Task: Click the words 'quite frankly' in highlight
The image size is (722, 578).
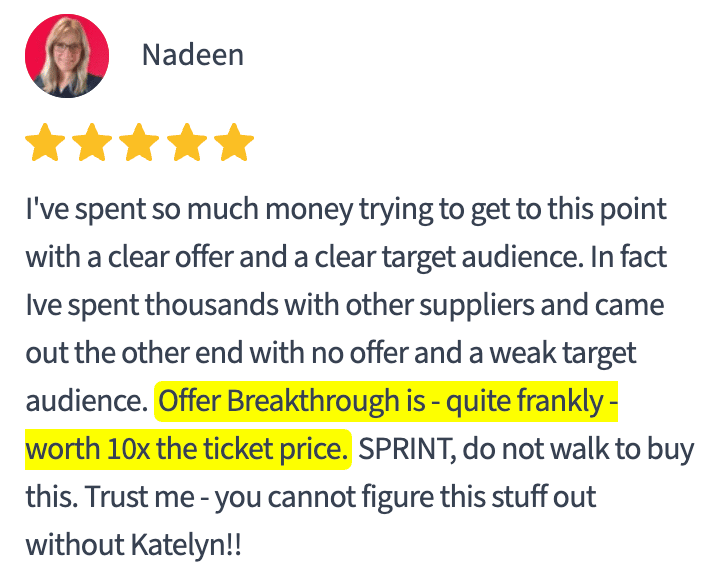Action: pos(524,401)
